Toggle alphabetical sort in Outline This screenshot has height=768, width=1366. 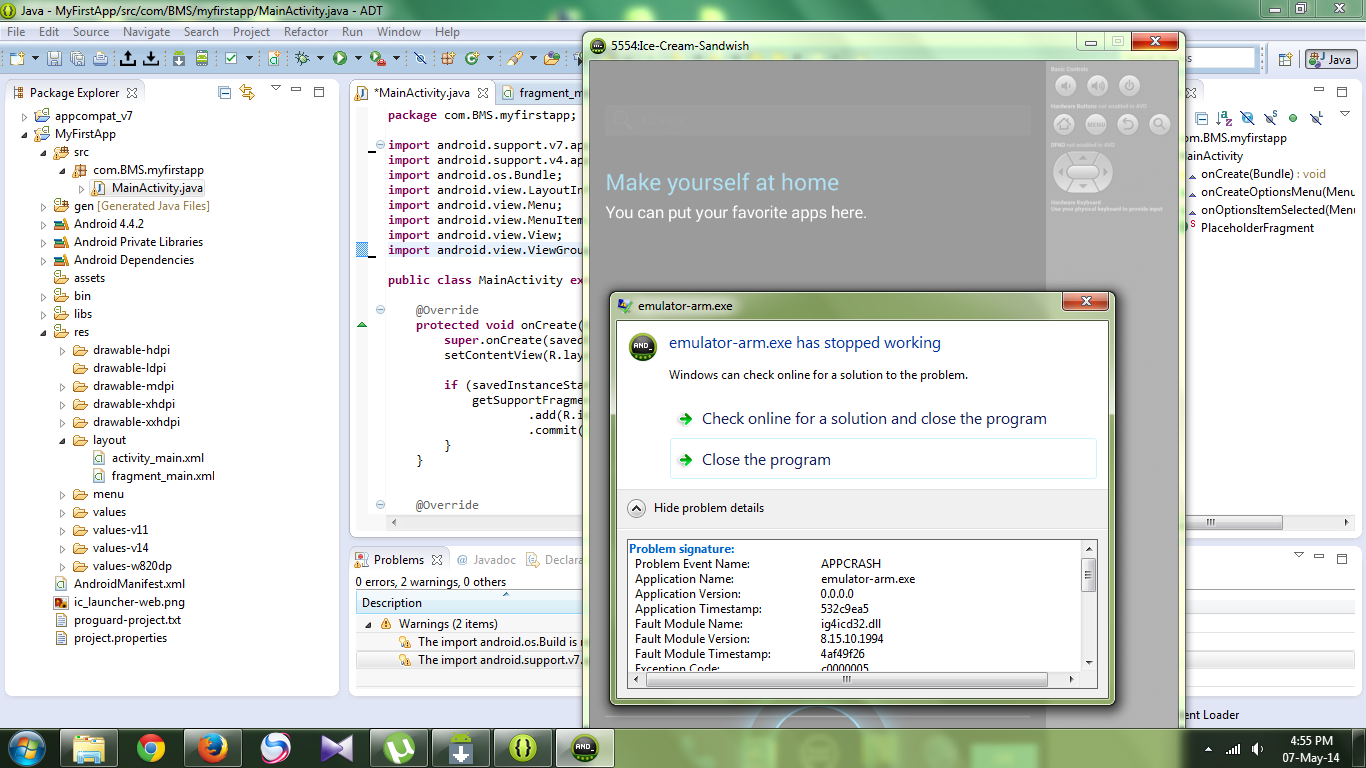1223,118
